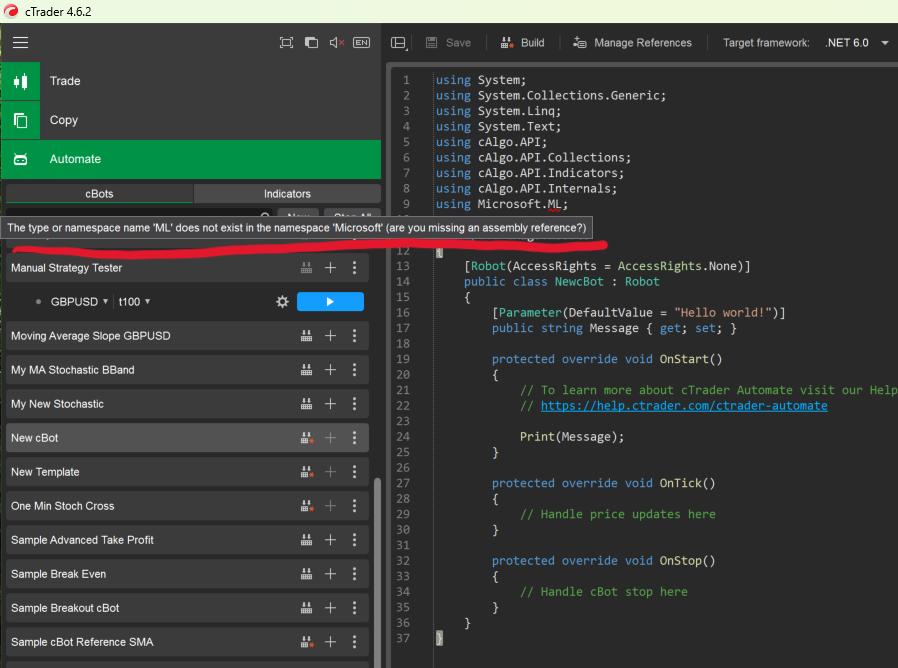Switch to the cBots tab
The image size is (898, 668).
(99, 194)
